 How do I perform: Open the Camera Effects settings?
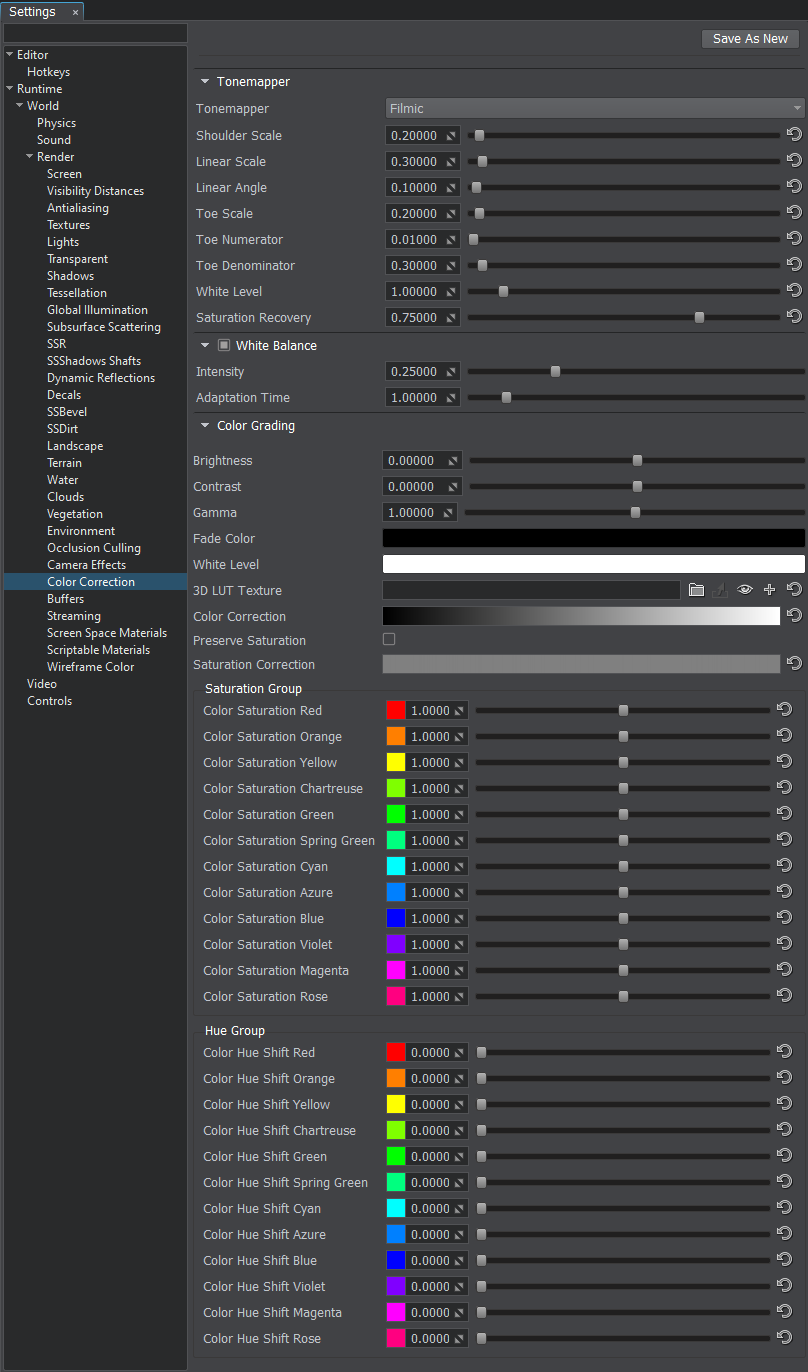(86, 565)
